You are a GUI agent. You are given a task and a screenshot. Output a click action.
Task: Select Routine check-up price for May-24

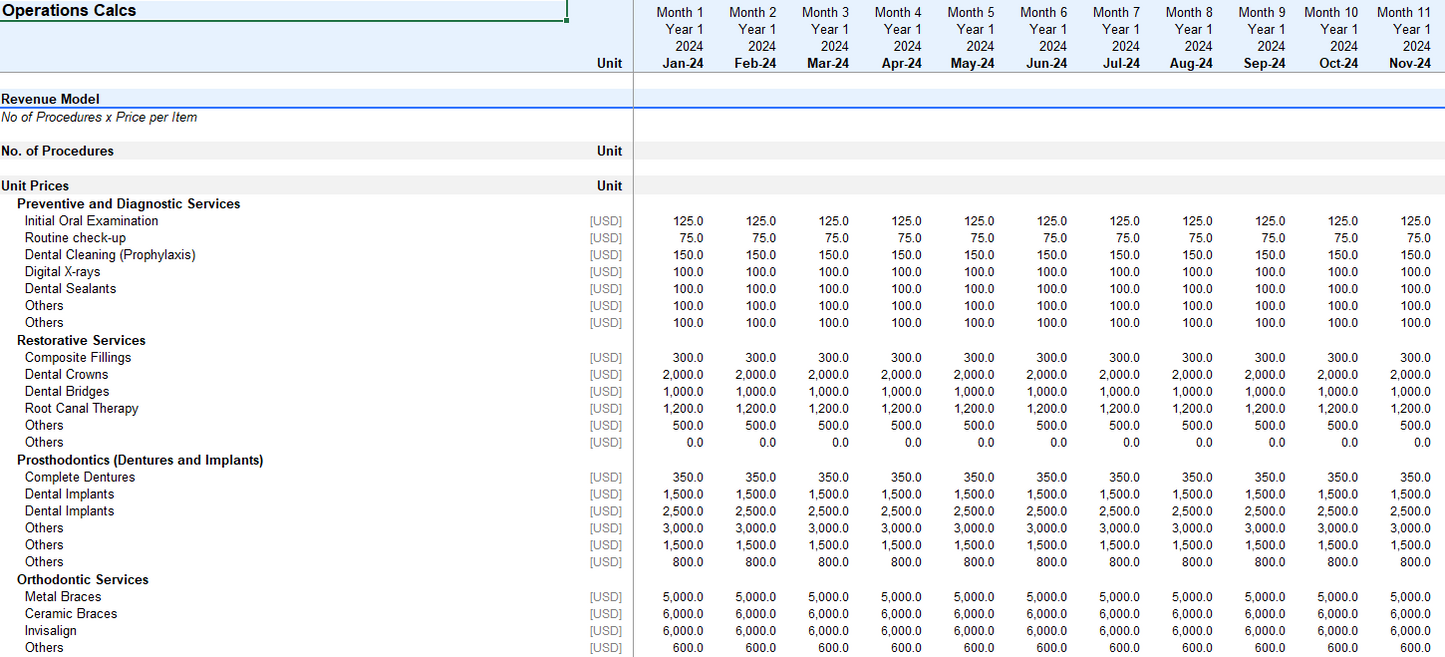pyautogui.click(x=982, y=238)
